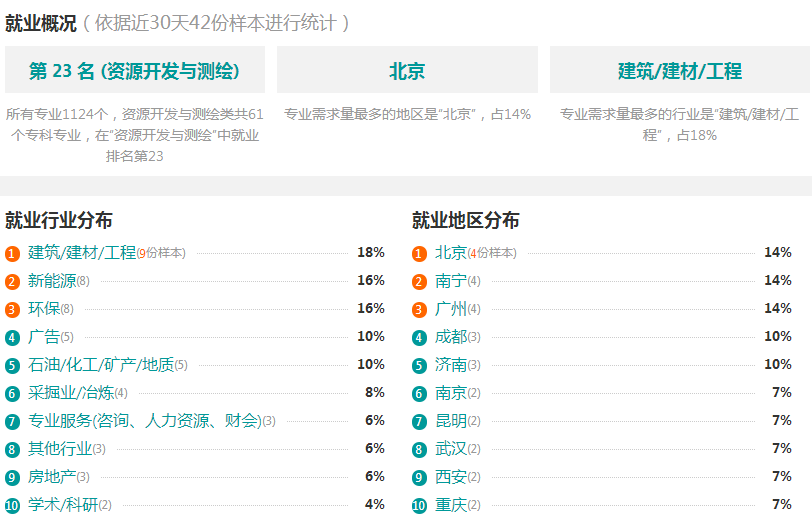Click the 9份样本 count after 建筑/建材/工程

coord(161,253)
